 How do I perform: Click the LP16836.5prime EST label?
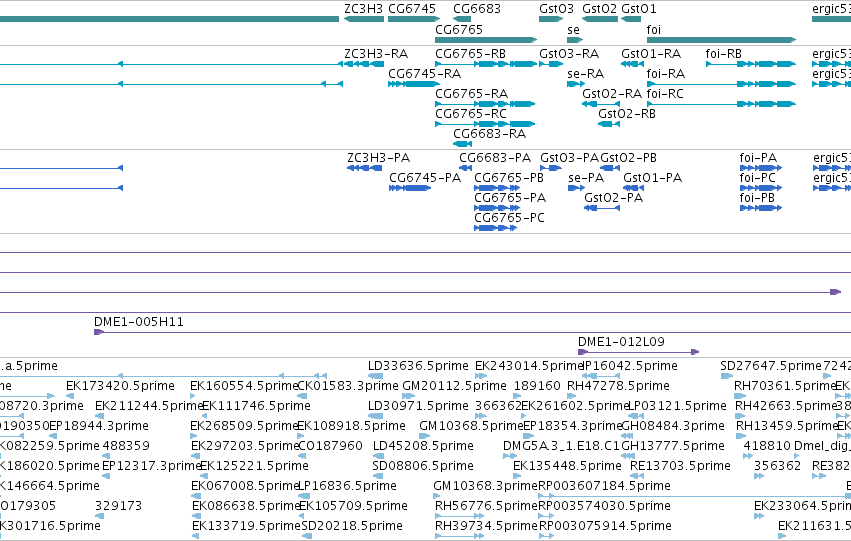pyautogui.click(x=347, y=486)
